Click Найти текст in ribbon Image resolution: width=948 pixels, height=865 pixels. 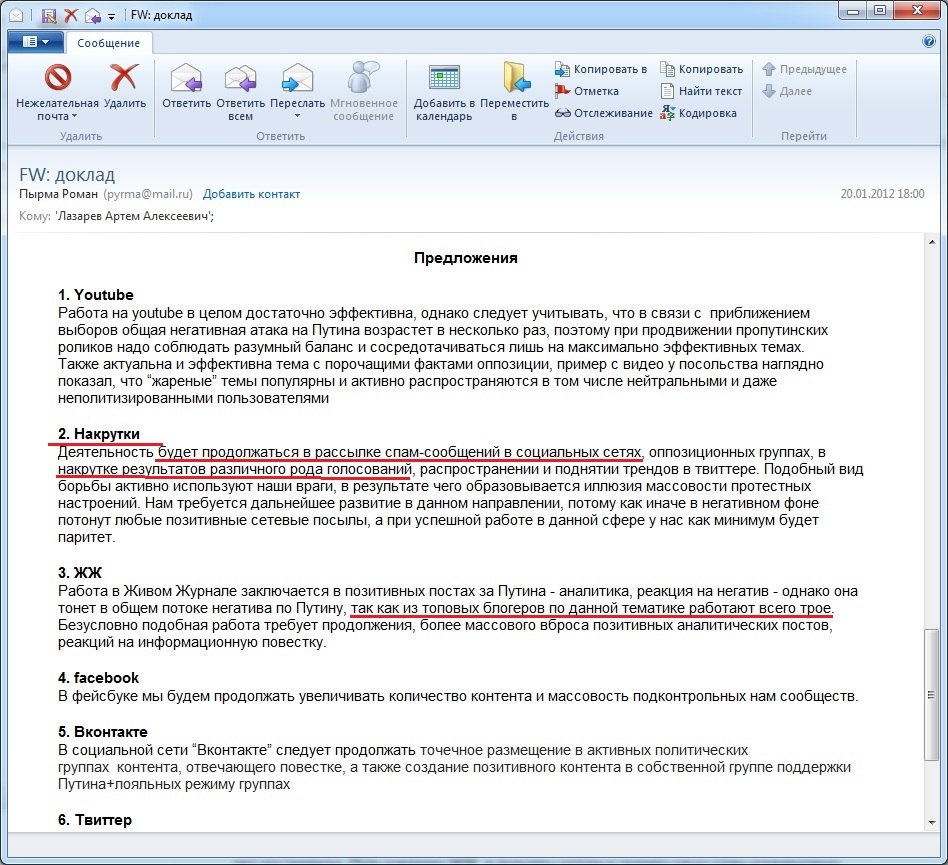701,91
